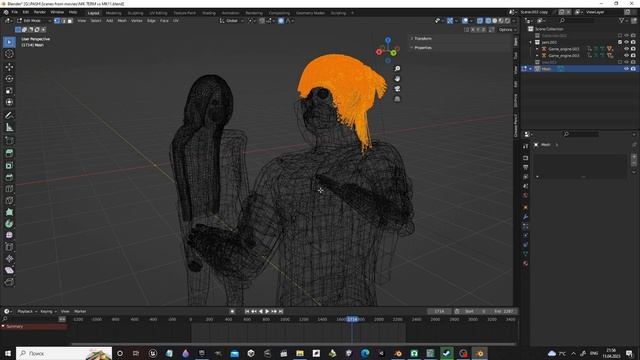
Task: Select the Knife tool
Action: pos(9,200)
